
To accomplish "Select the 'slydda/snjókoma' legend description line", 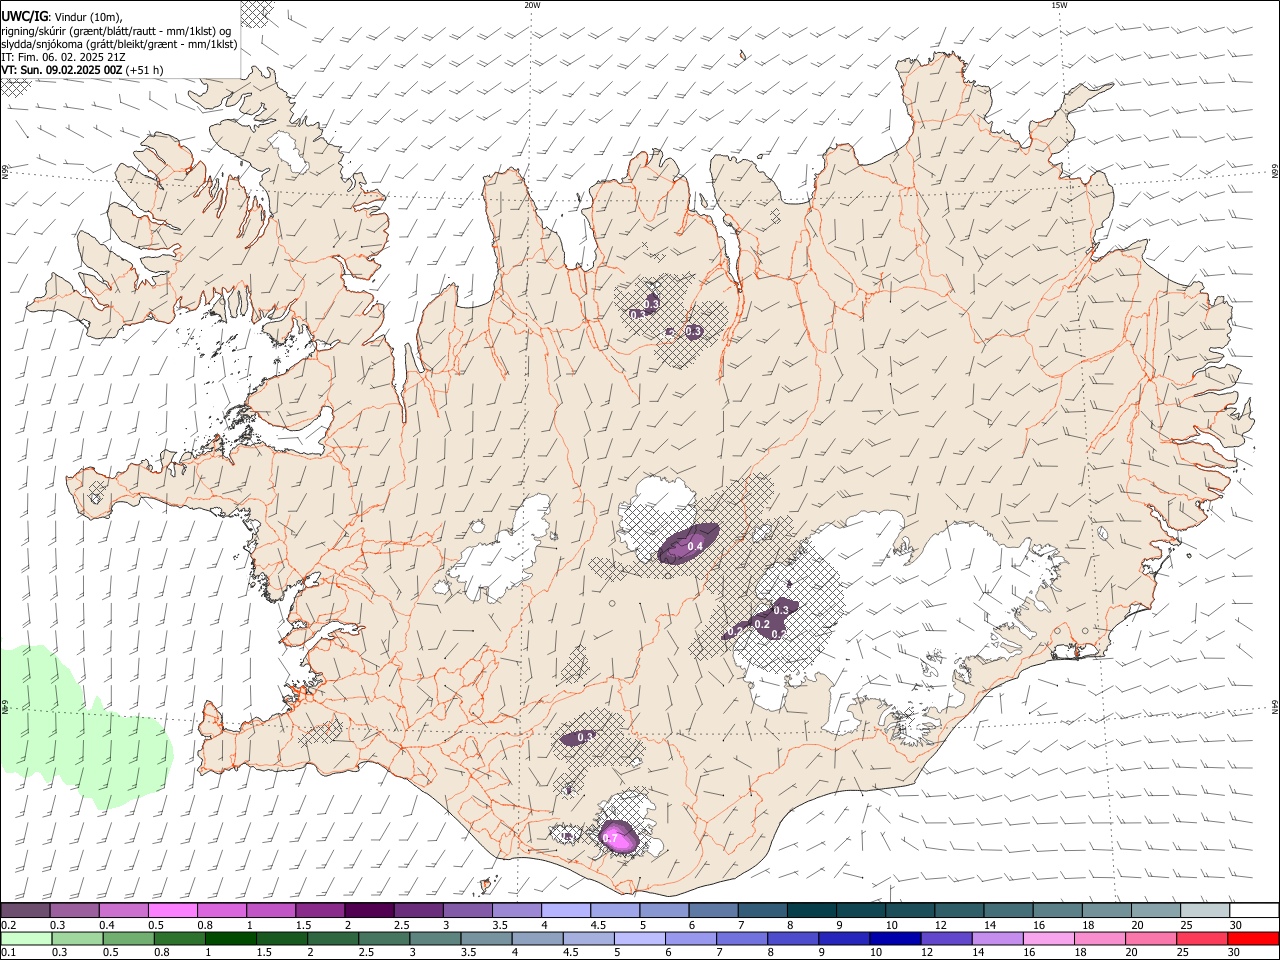I will [119, 44].
